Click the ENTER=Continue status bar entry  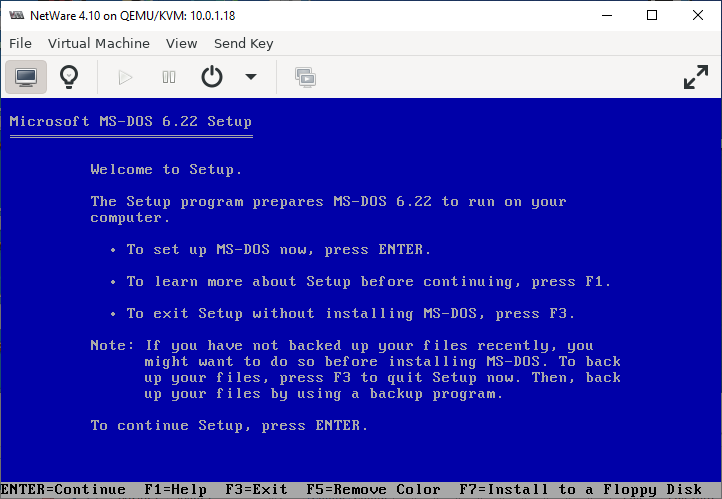[63, 489]
